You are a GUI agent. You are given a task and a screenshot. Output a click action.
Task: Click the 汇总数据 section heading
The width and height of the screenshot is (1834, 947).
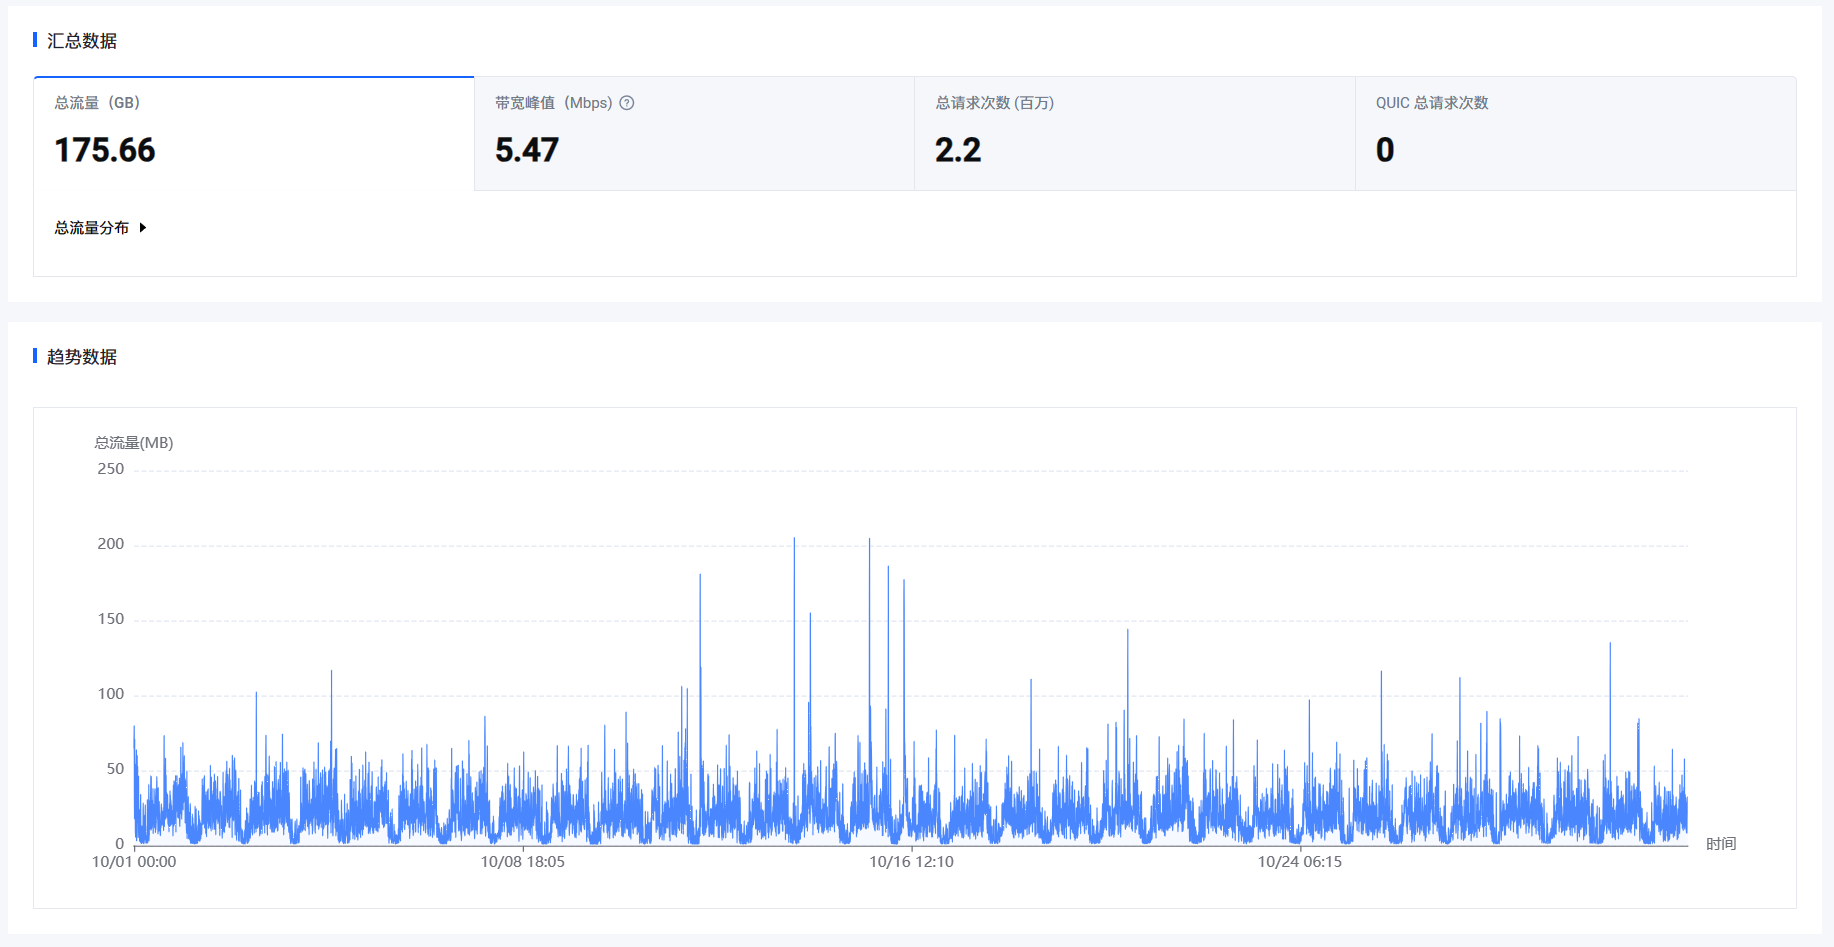click(82, 41)
